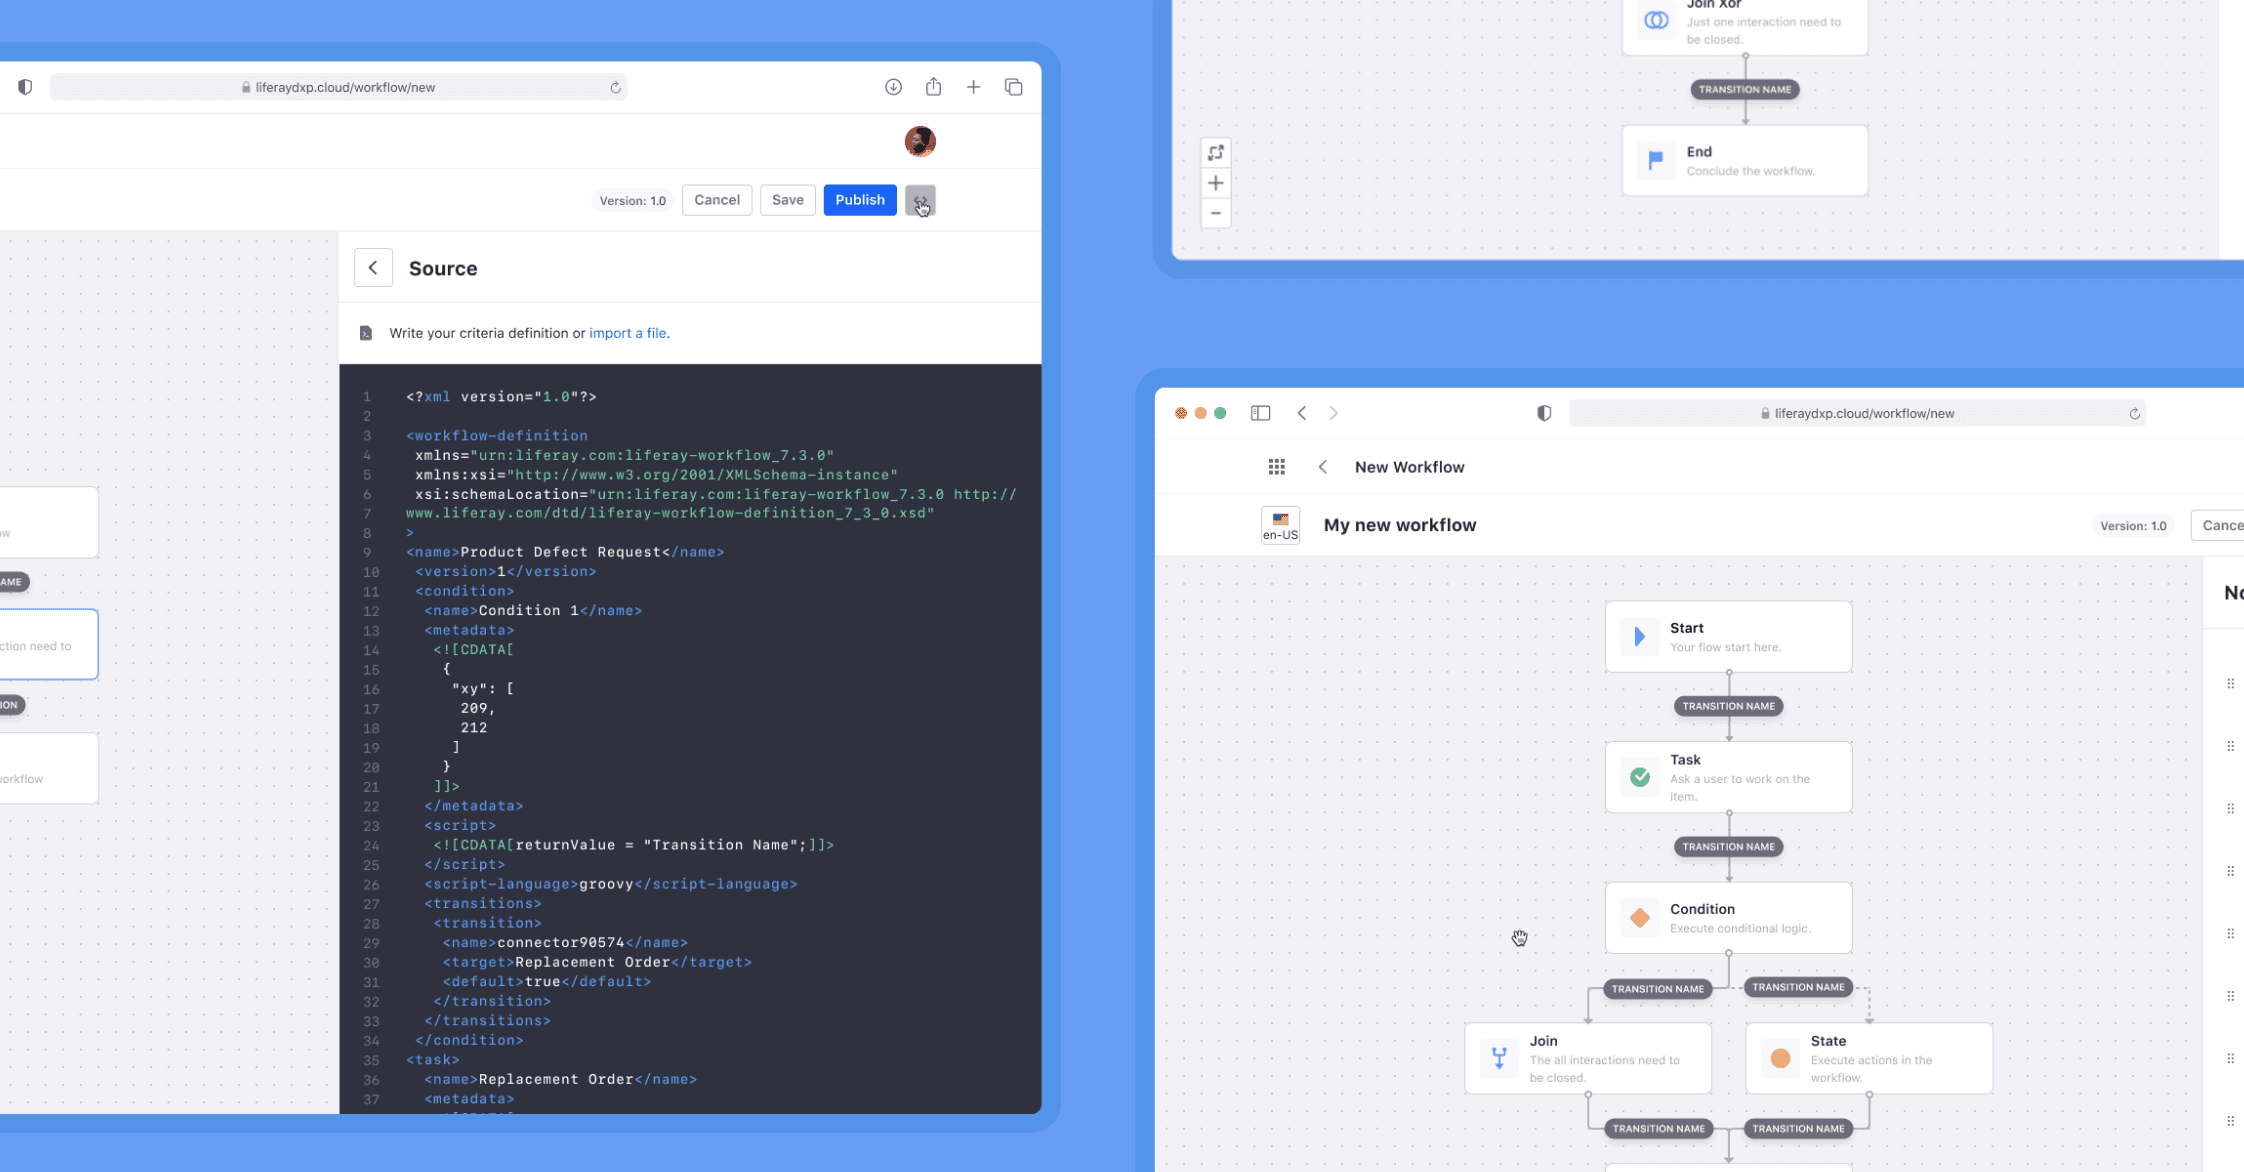Click the source code toggle icon beside Publish
The height and width of the screenshot is (1172, 2244).
[920, 200]
